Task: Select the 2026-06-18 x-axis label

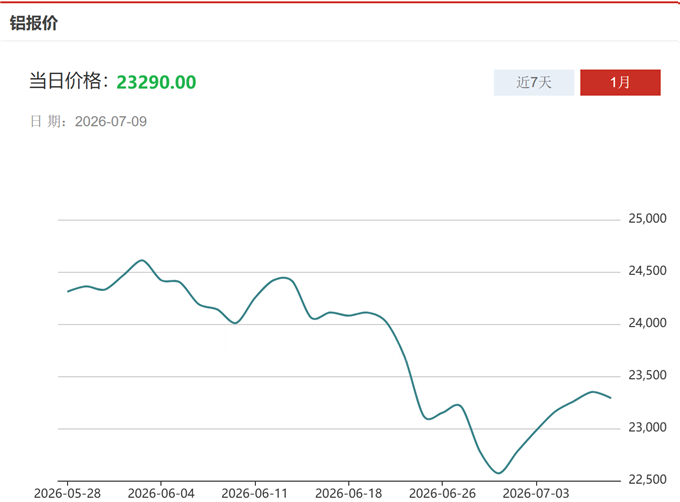Action: pyautogui.click(x=349, y=493)
